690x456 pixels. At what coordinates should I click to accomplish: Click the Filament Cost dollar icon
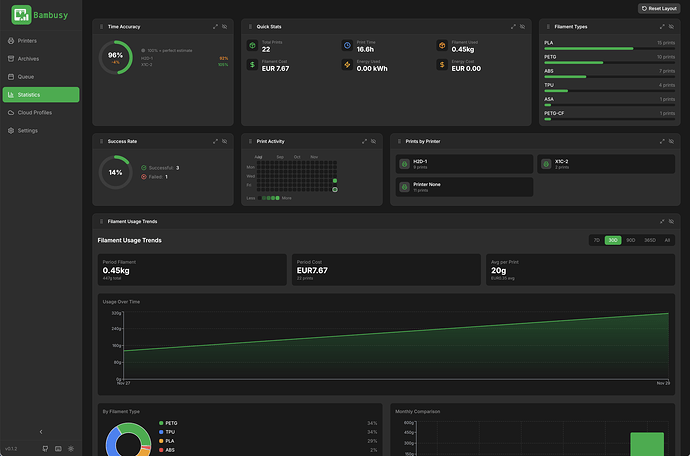click(x=252, y=65)
